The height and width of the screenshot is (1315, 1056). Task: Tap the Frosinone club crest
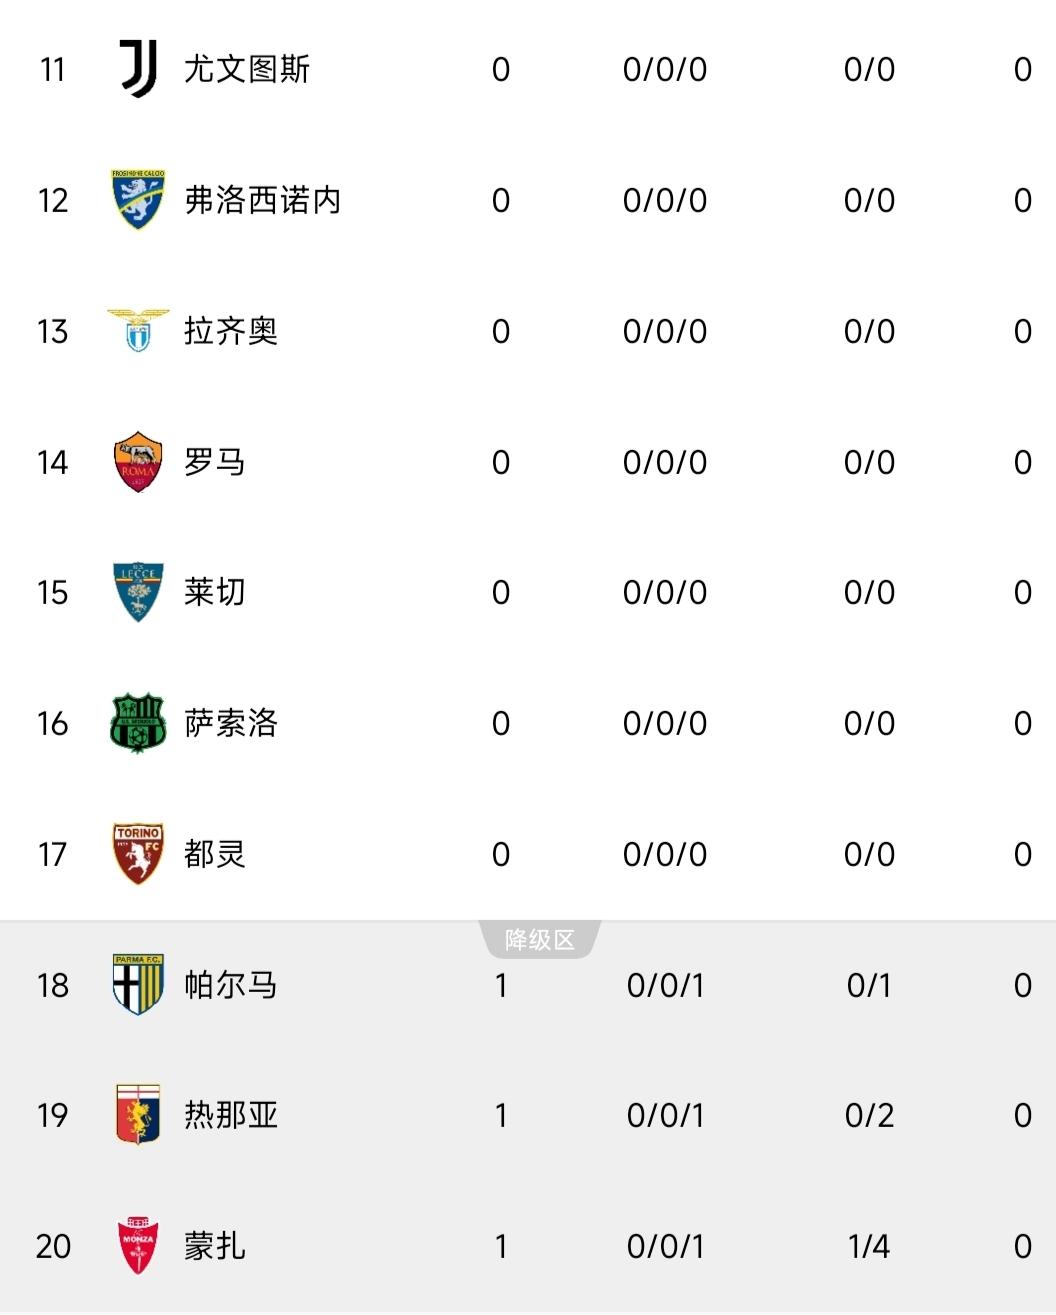[x=138, y=200]
